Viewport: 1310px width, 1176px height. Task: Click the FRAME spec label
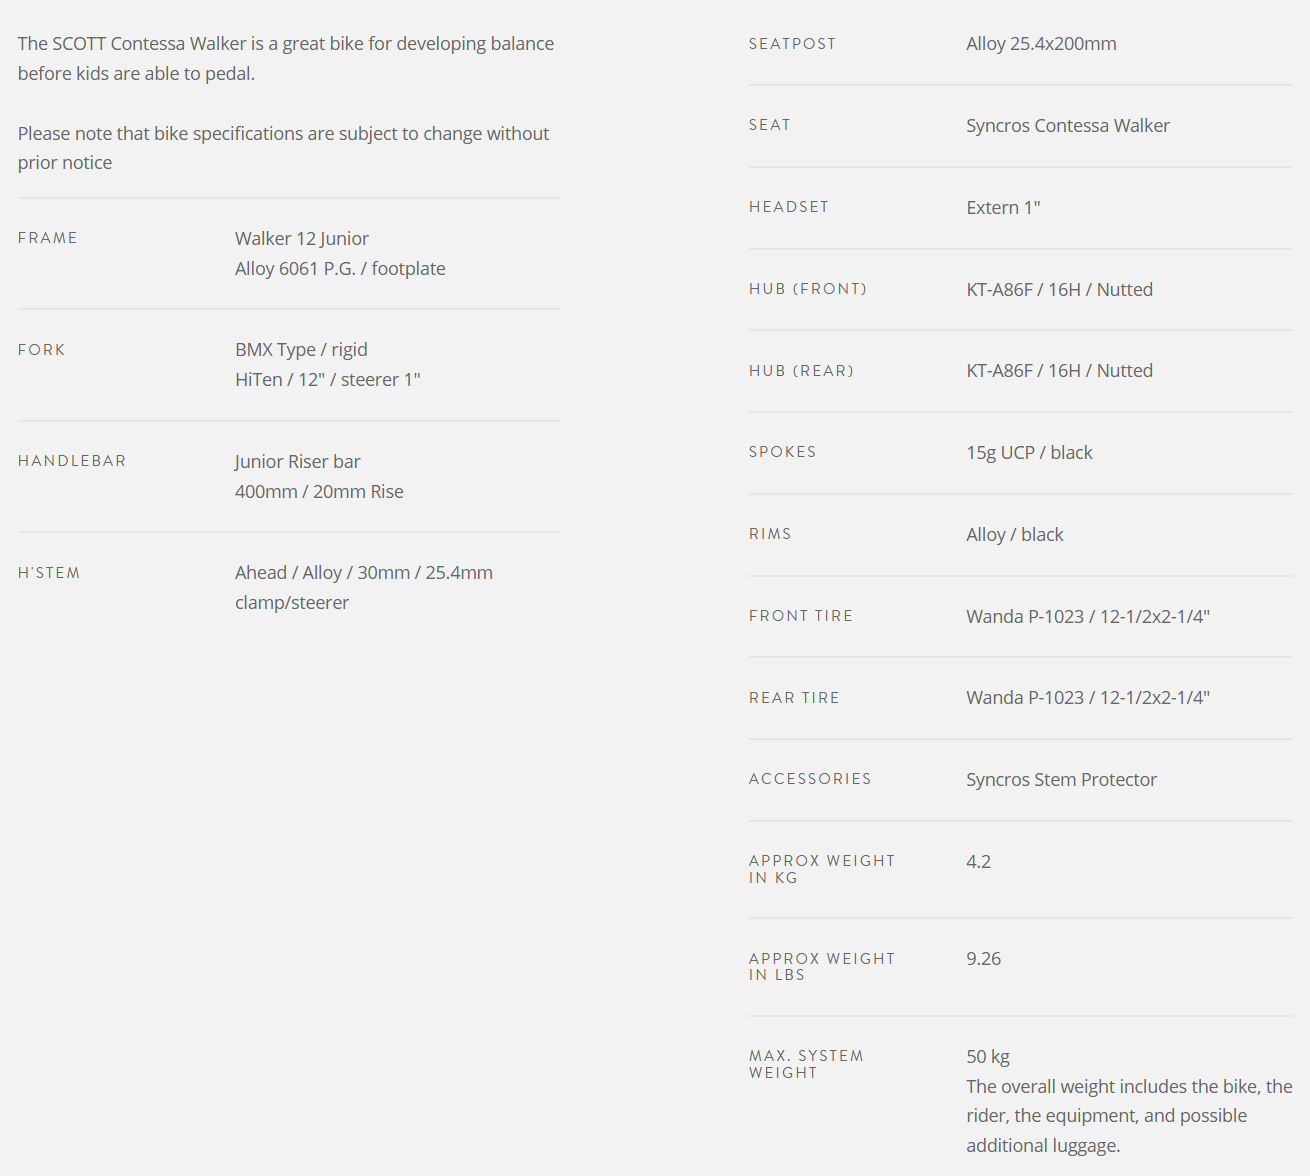point(48,238)
